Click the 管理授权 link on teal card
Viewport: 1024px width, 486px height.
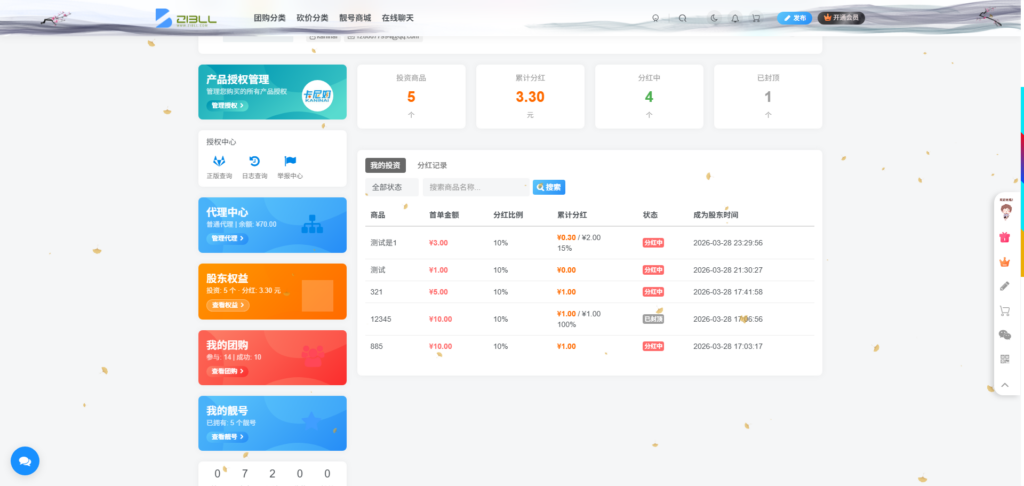pyautogui.click(x=227, y=105)
